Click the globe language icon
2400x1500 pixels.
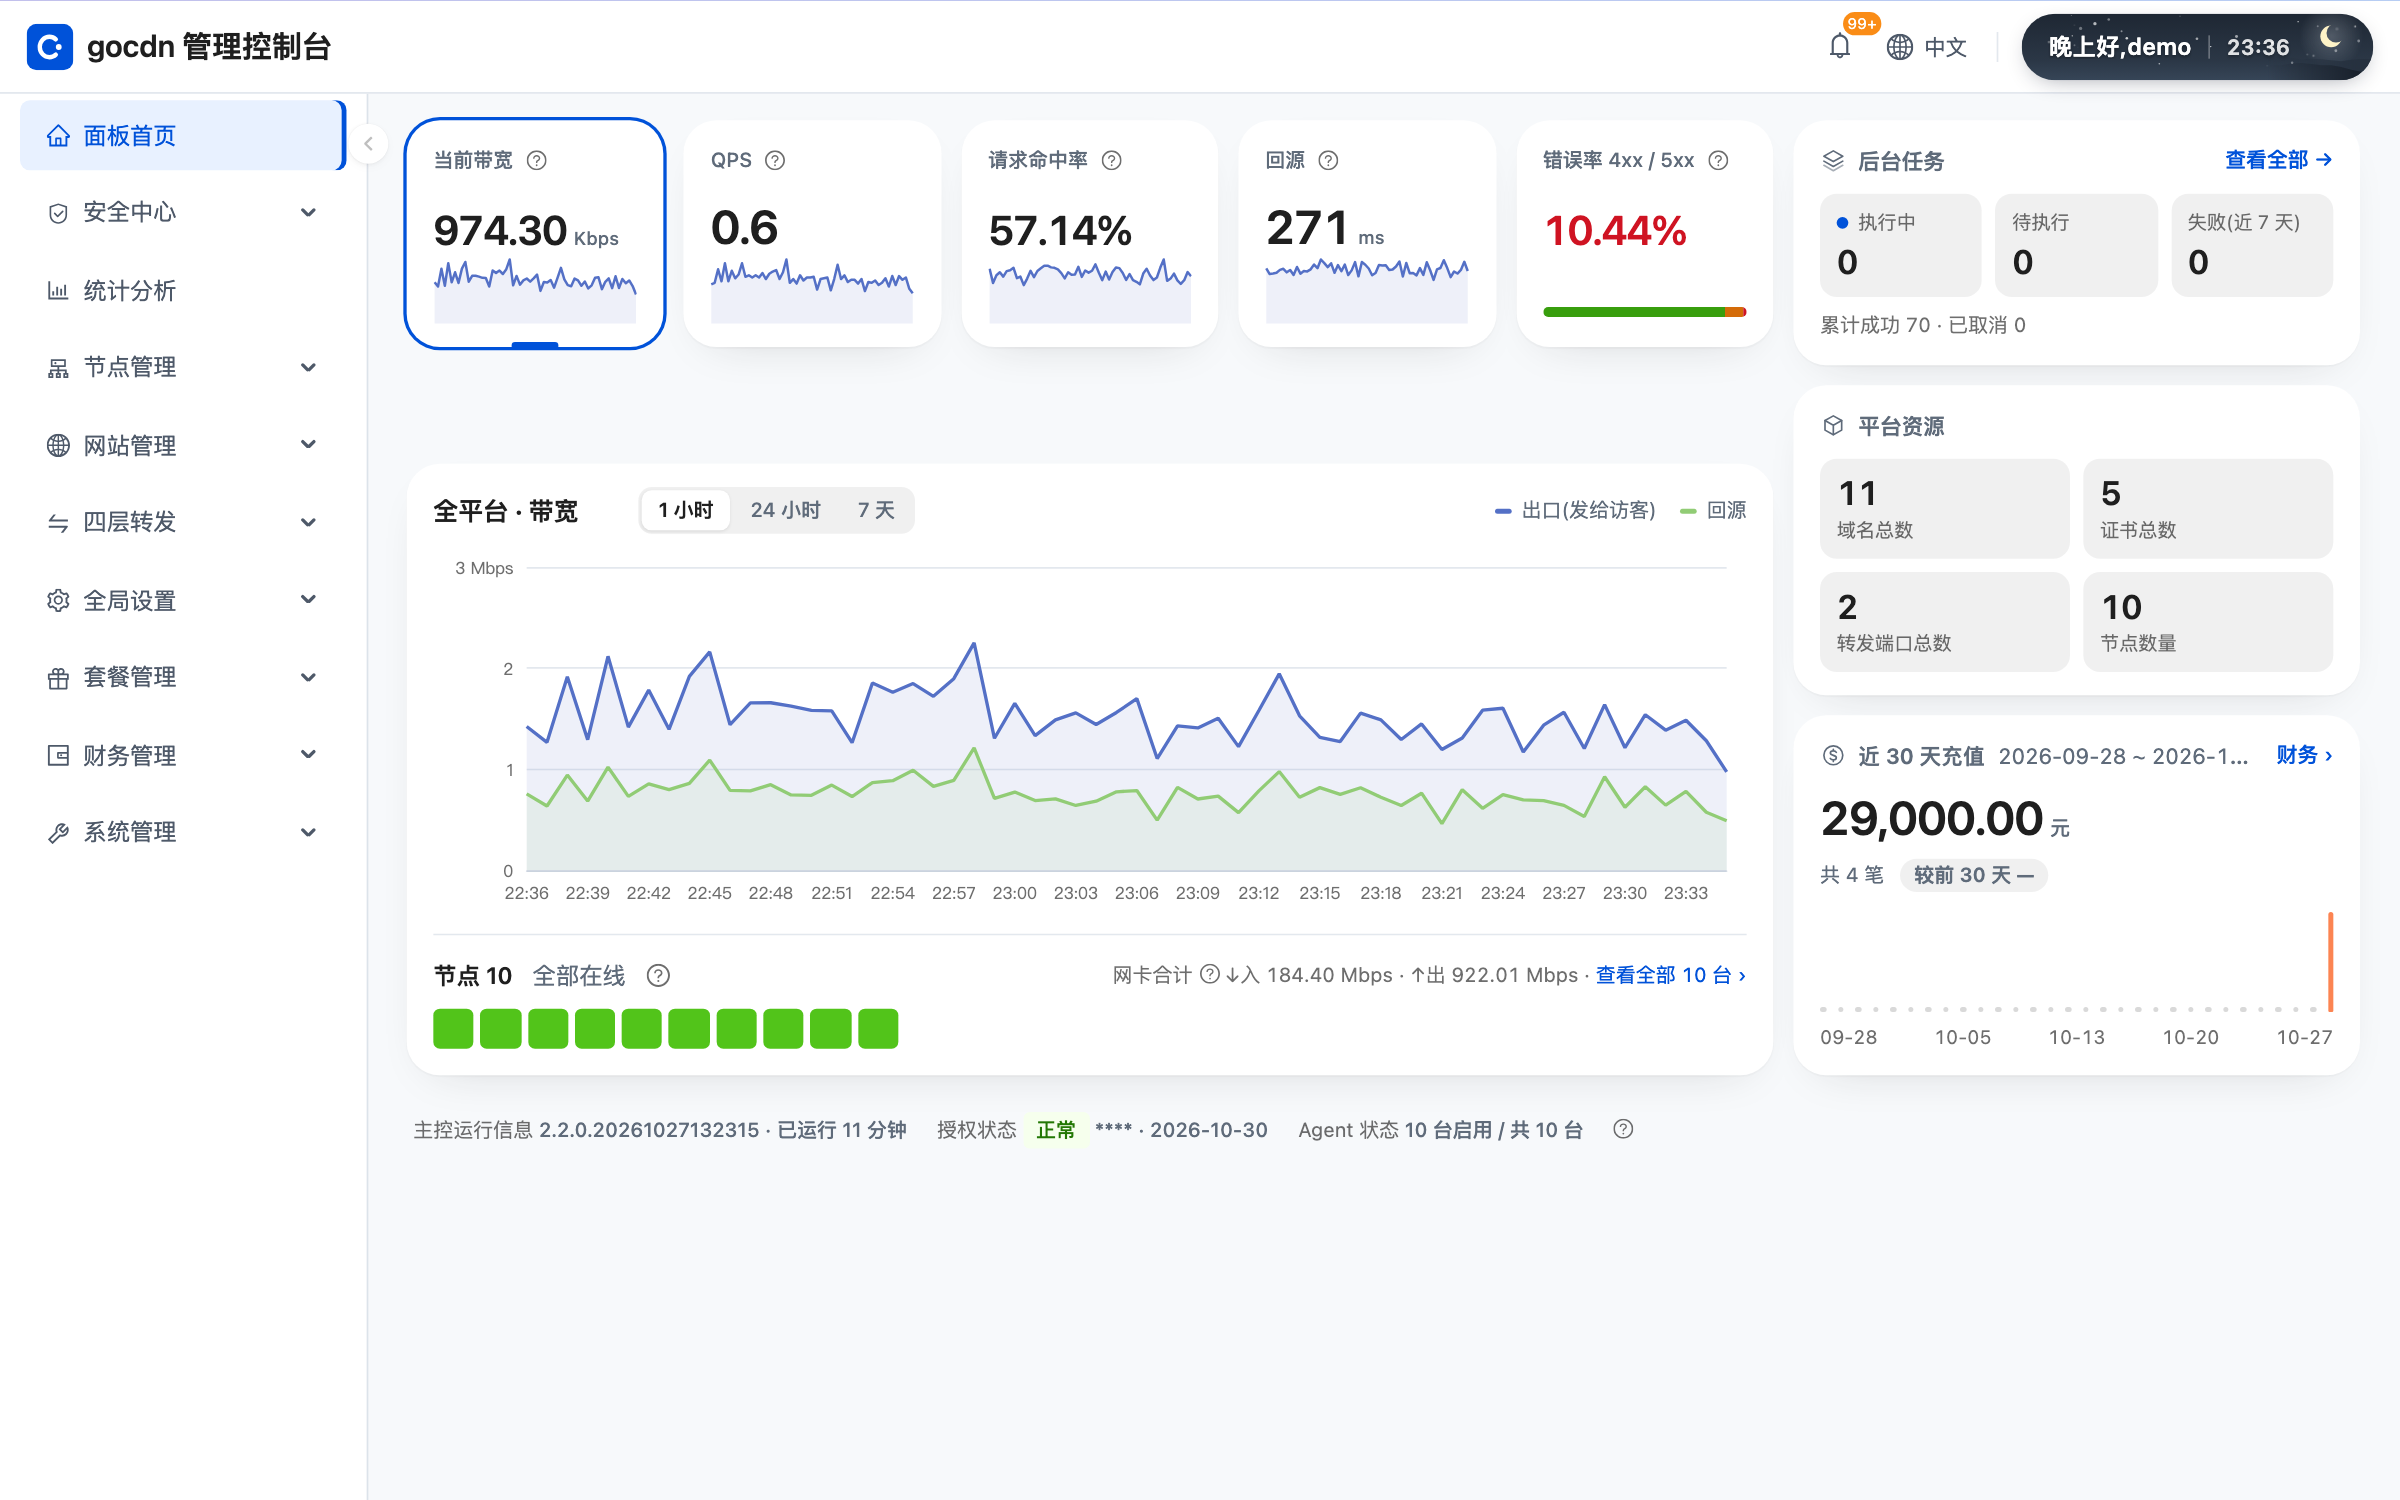pyautogui.click(x=1899, y=47)
